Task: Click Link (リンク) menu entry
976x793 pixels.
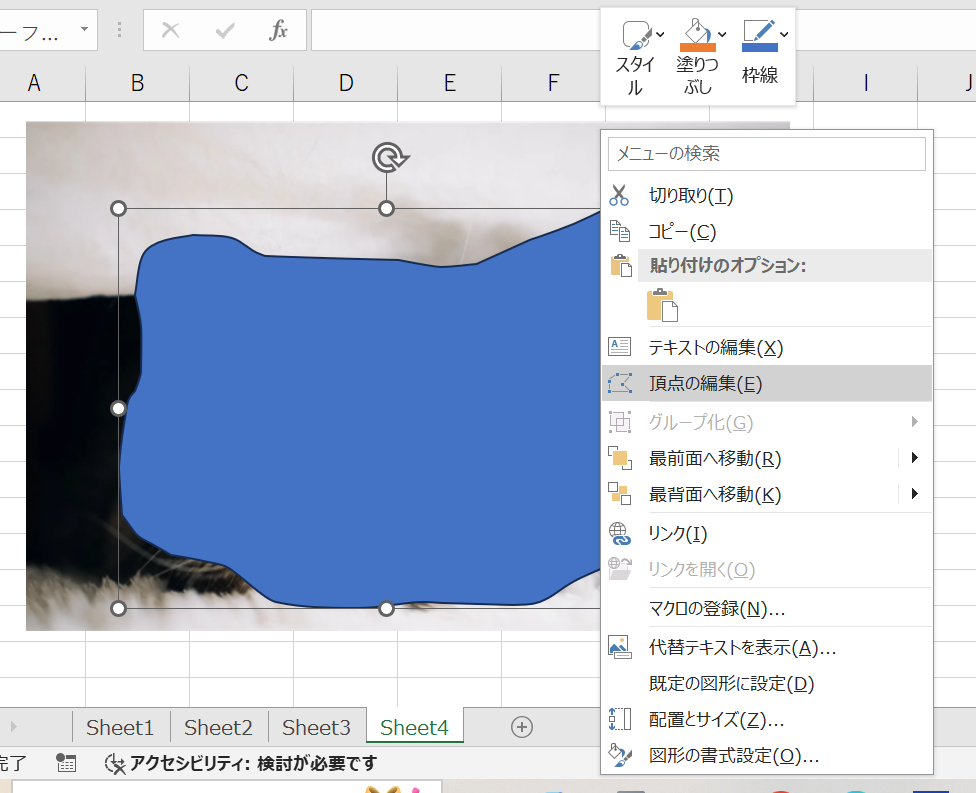Action: pyautogui.click(x=766, y=533)
